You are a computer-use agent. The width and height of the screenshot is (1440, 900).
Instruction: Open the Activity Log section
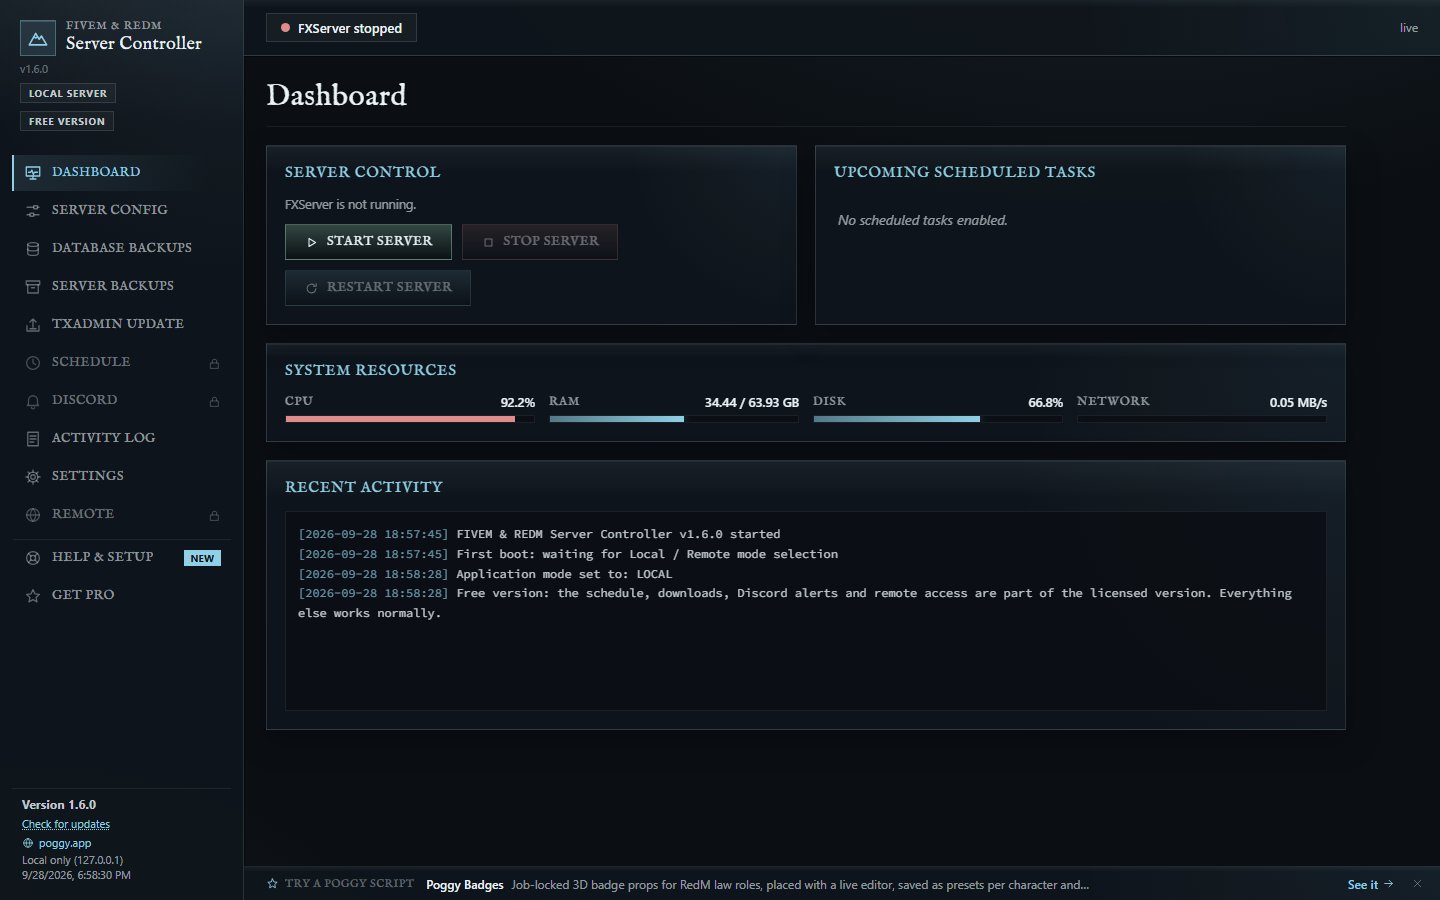point(122,438)
